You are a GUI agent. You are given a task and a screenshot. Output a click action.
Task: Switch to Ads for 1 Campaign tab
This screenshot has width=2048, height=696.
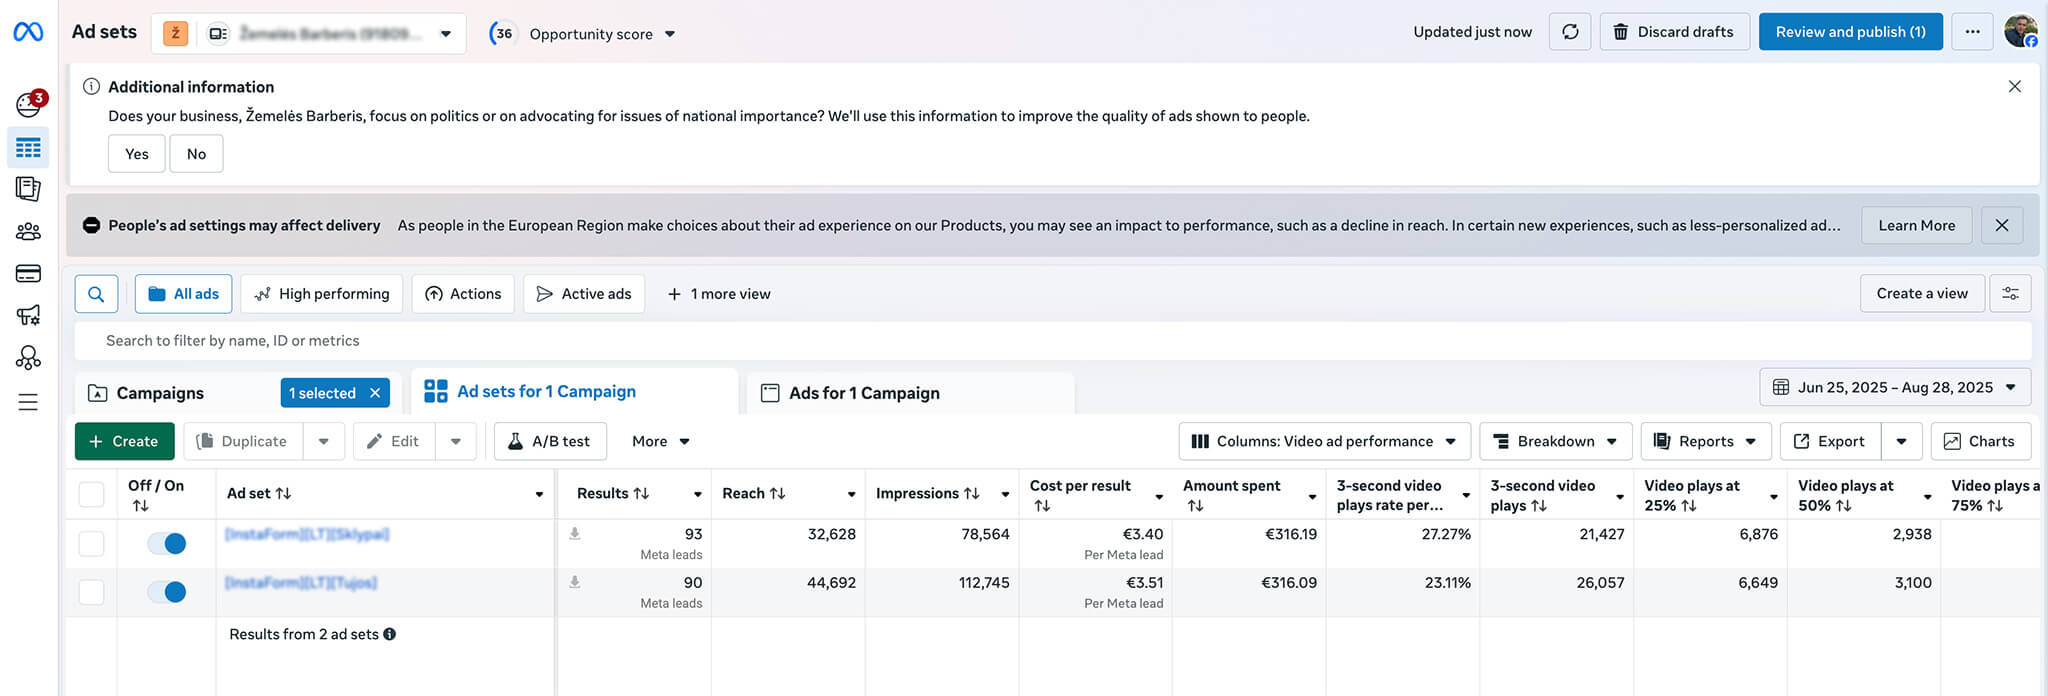(x=864, y=393)
